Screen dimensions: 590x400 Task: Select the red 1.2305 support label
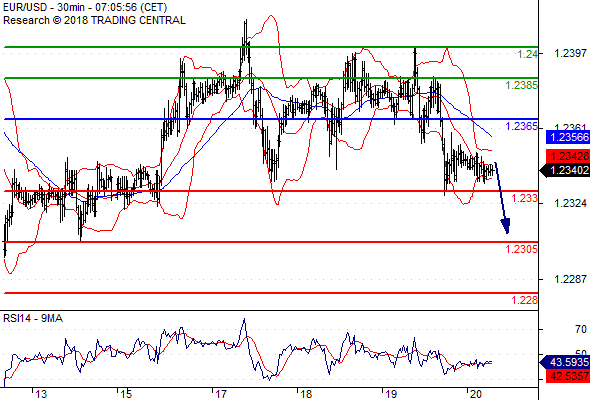coord(522,249)
